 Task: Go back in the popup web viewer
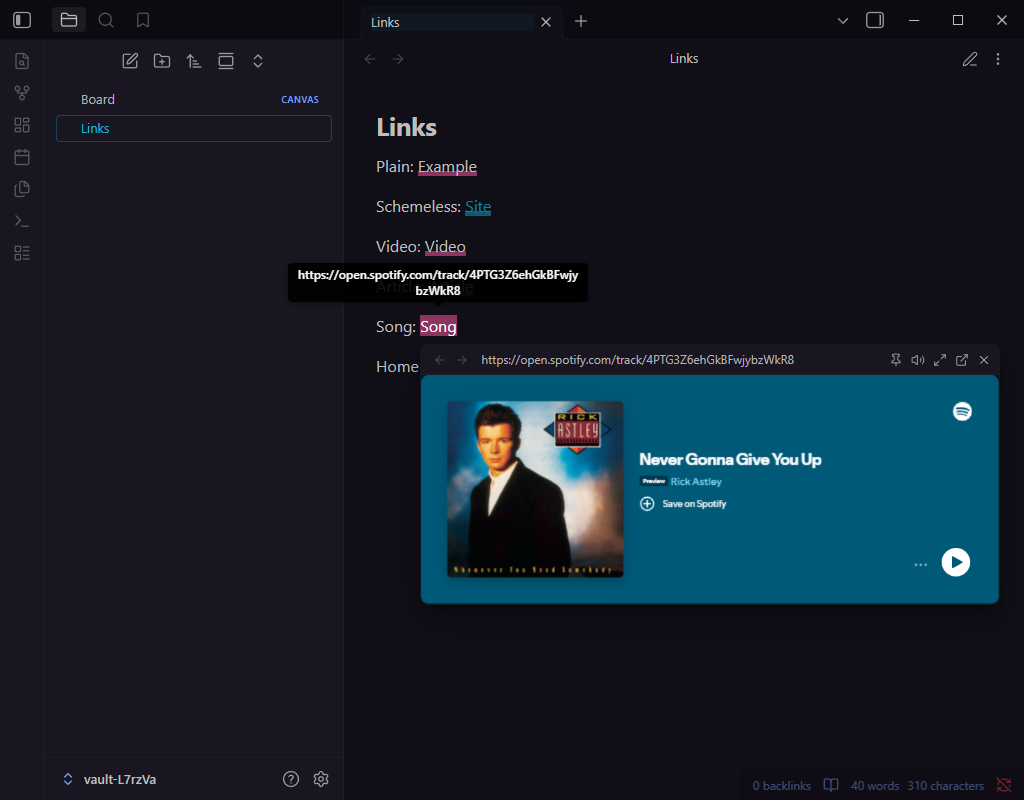click(440, 360)
